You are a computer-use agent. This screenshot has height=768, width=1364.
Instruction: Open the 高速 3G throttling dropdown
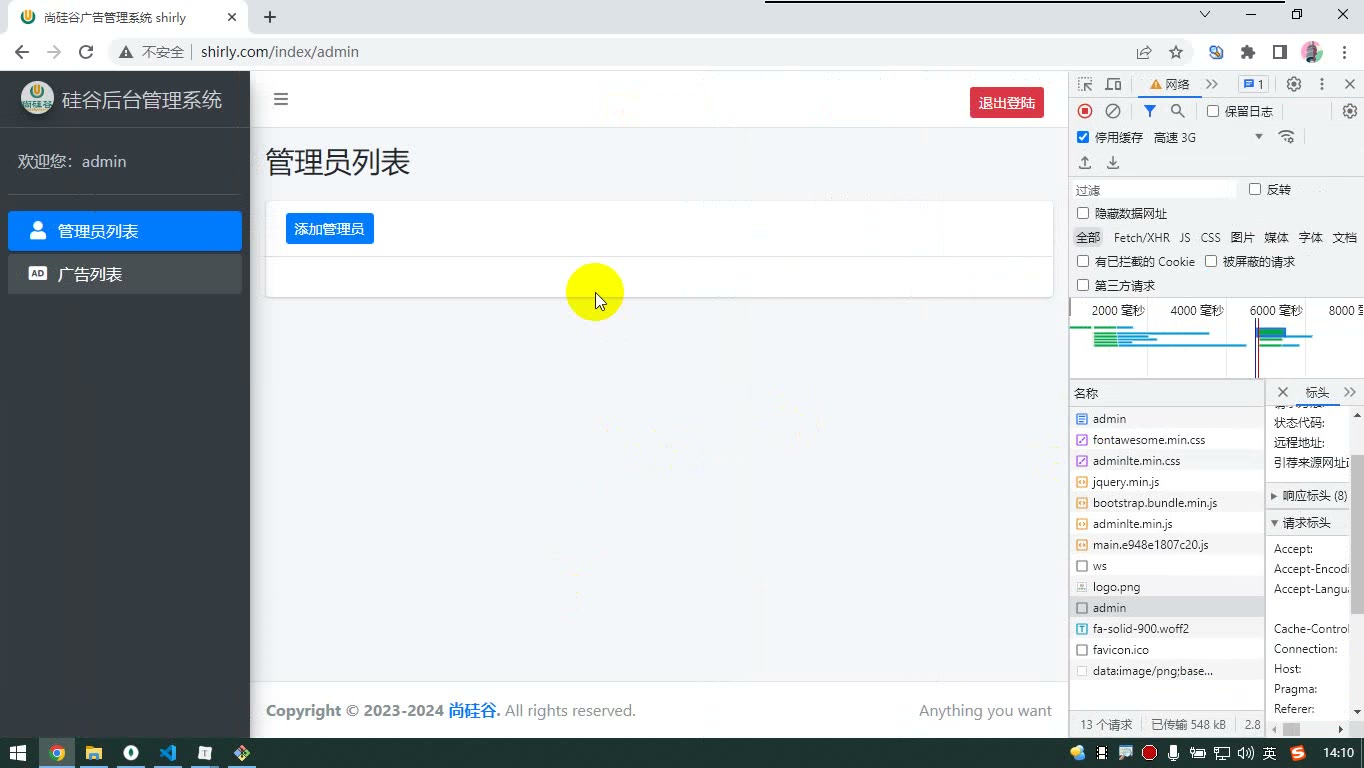click(x=1208, y=137)
